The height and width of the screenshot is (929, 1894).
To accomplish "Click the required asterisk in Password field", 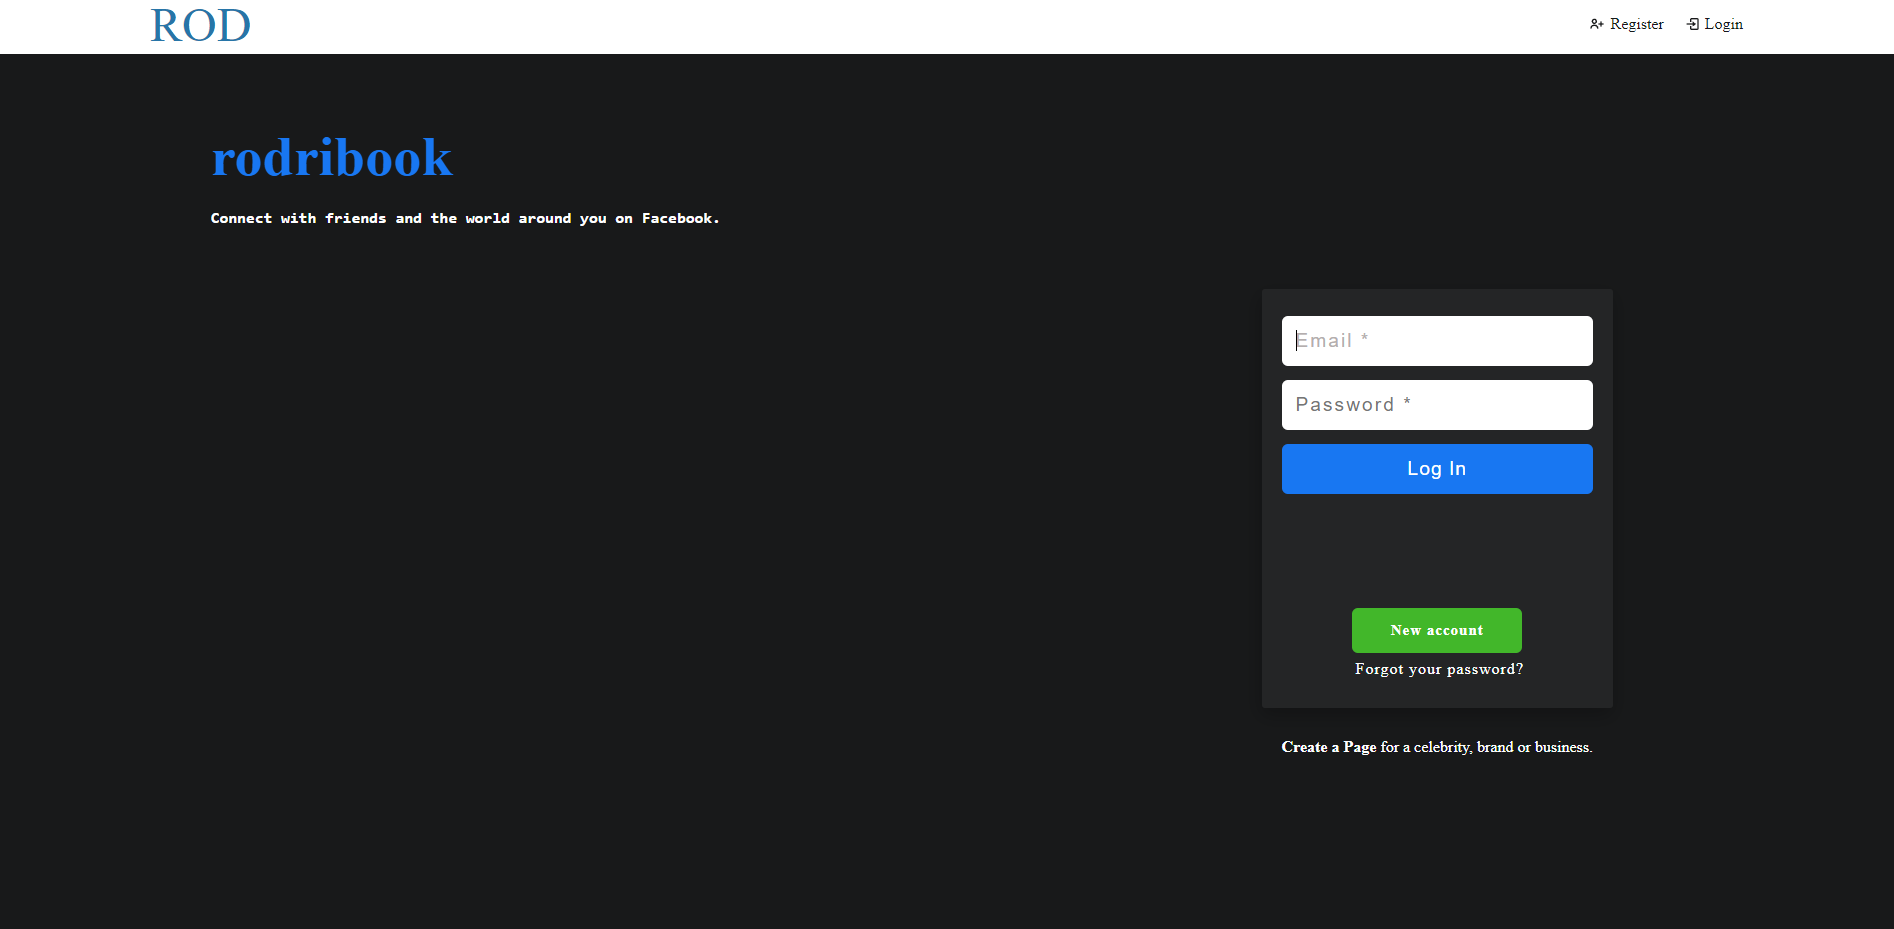I will pyautogui.click(x=1407, y=402).
